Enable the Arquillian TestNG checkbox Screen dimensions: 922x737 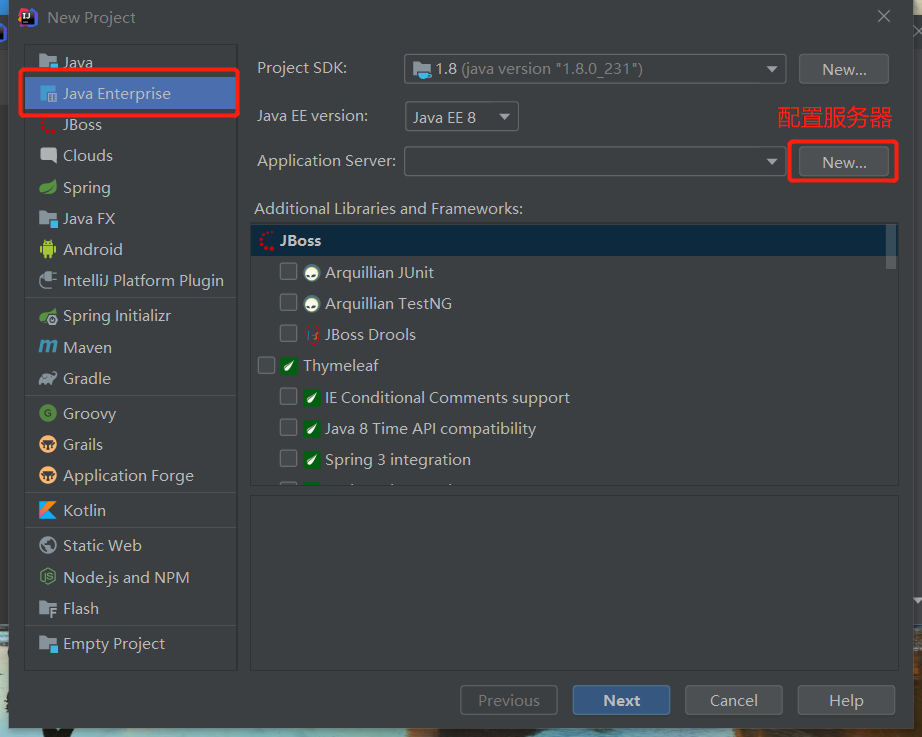(x=288, y=302)
